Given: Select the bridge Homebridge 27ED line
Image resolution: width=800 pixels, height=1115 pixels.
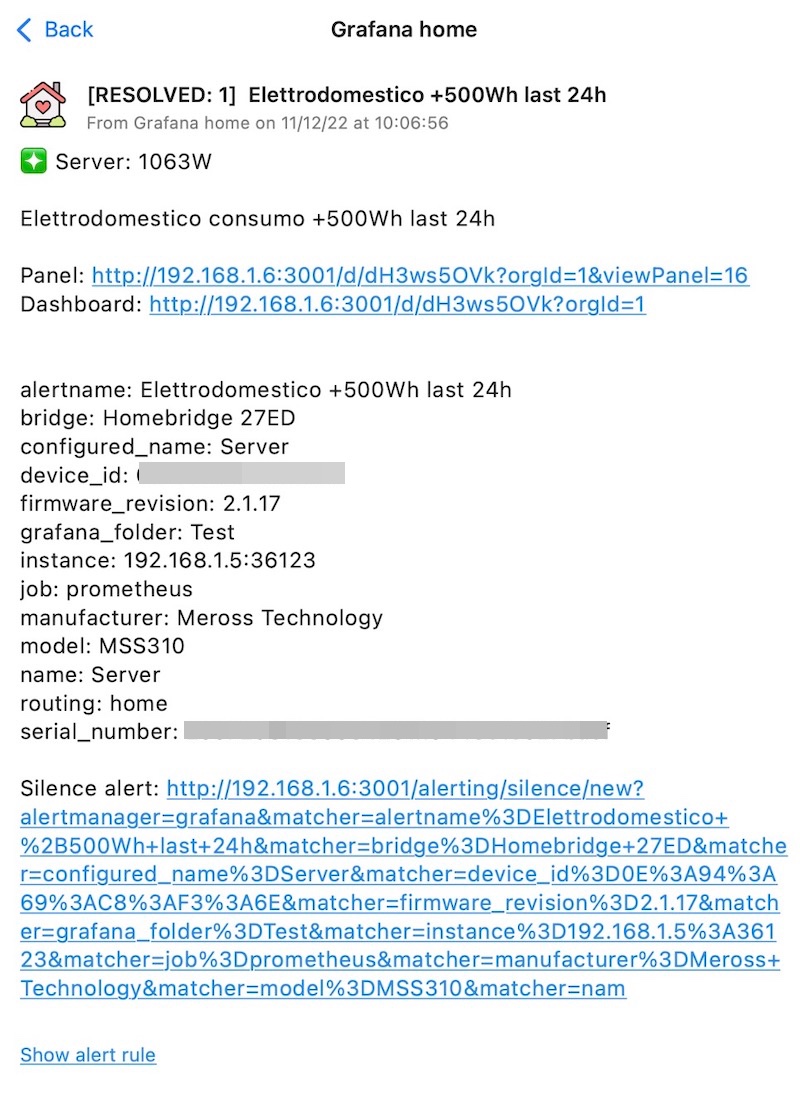Looking at the screenshot, I should pyautogui.click(x=158, y=418).
